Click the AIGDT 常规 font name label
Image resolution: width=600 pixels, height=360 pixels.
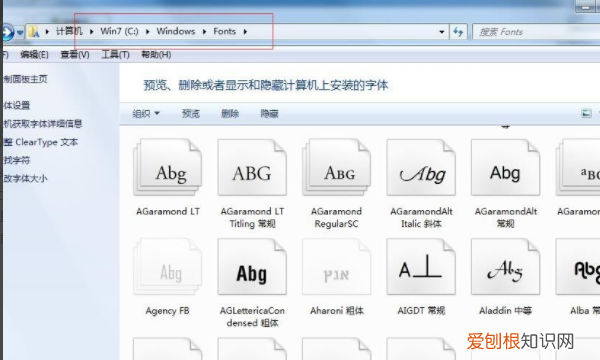point(421,311)
